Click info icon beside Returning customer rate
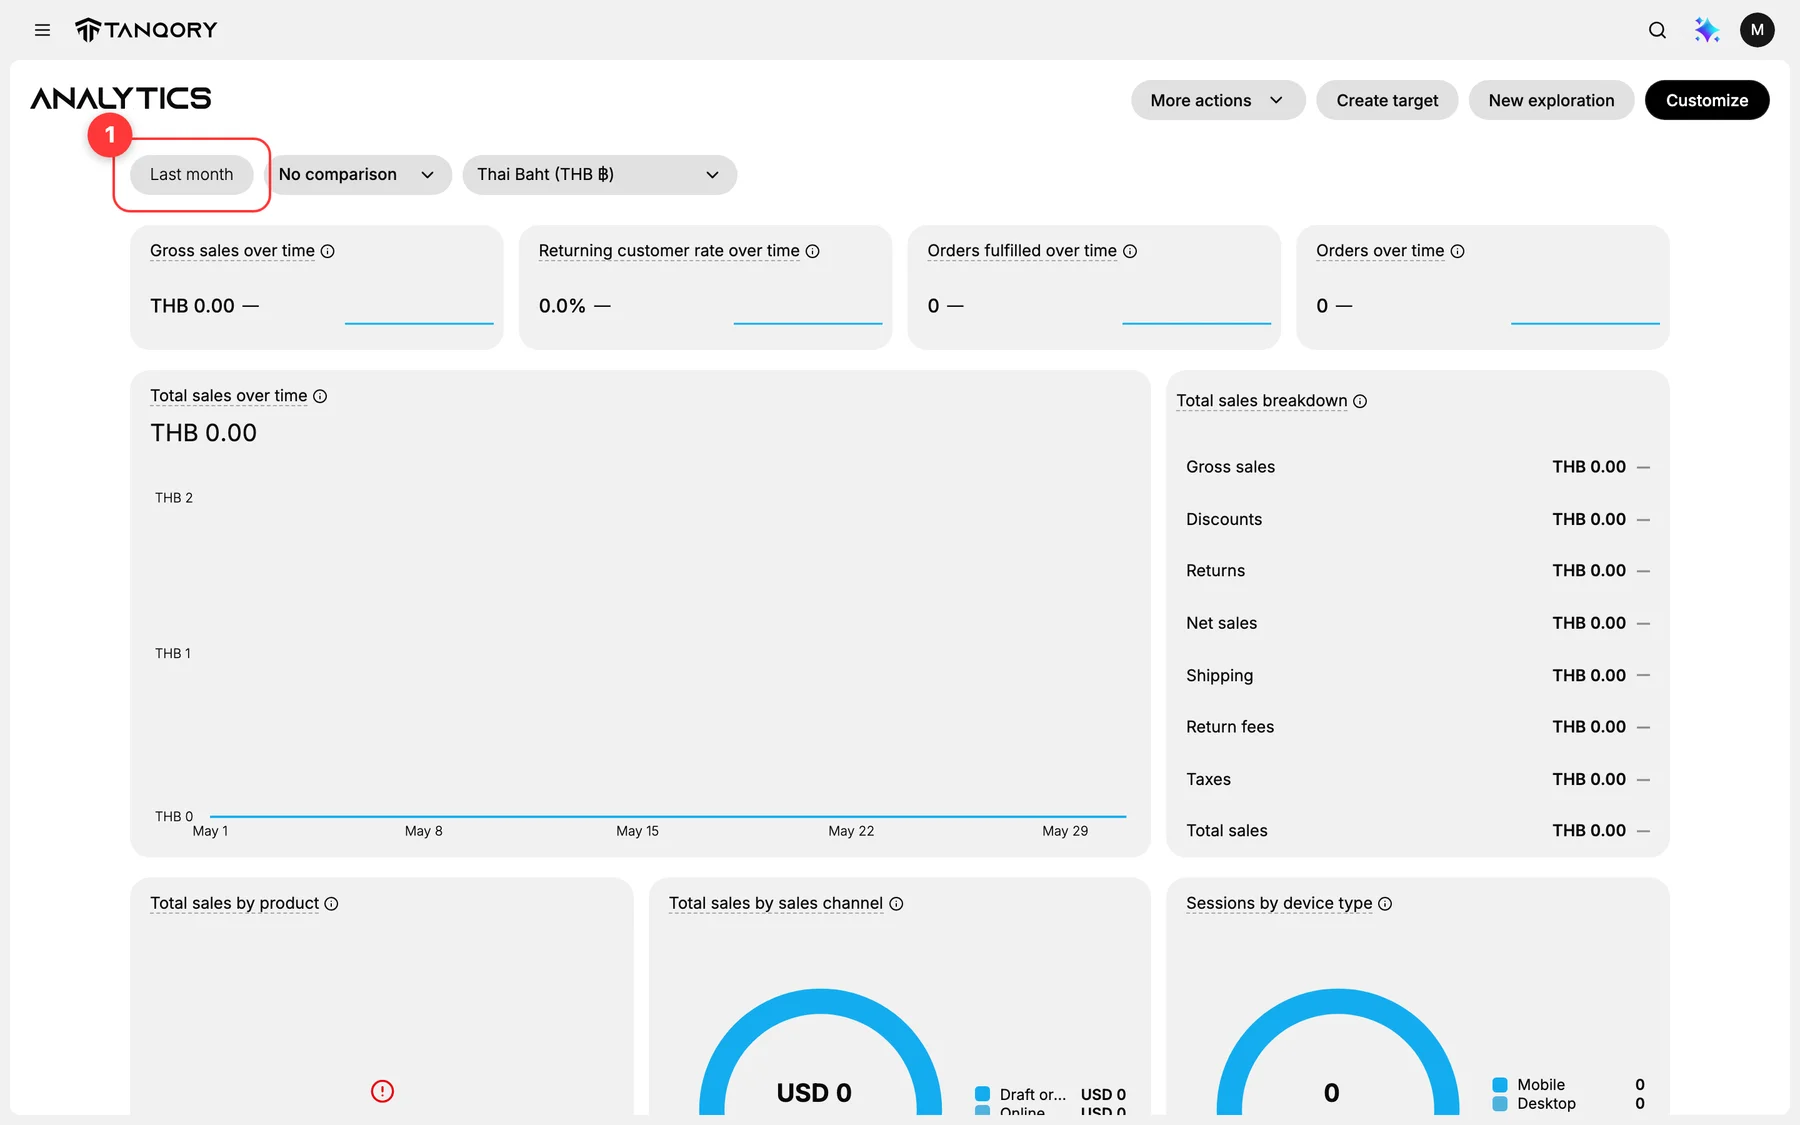This screenshot has height=1125, width=1800. point(812,251)
